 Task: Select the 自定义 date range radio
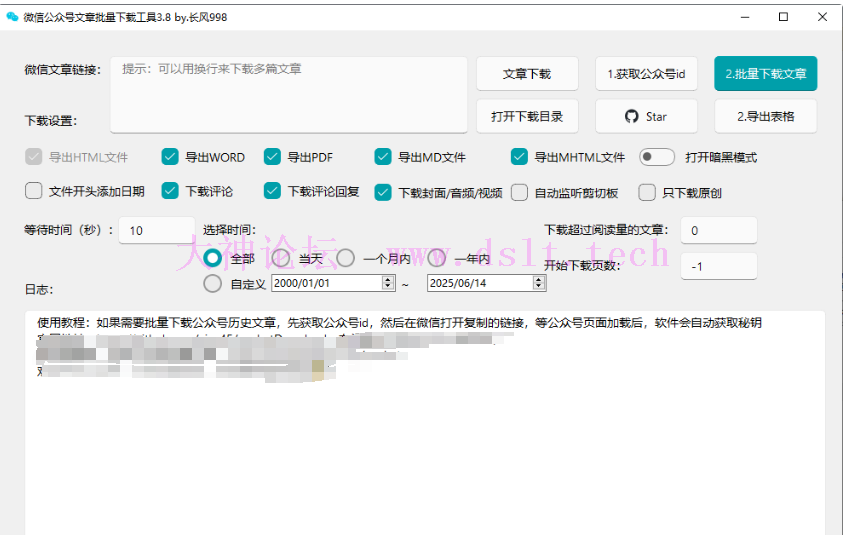pyautogui.click(x=213, y=284)
